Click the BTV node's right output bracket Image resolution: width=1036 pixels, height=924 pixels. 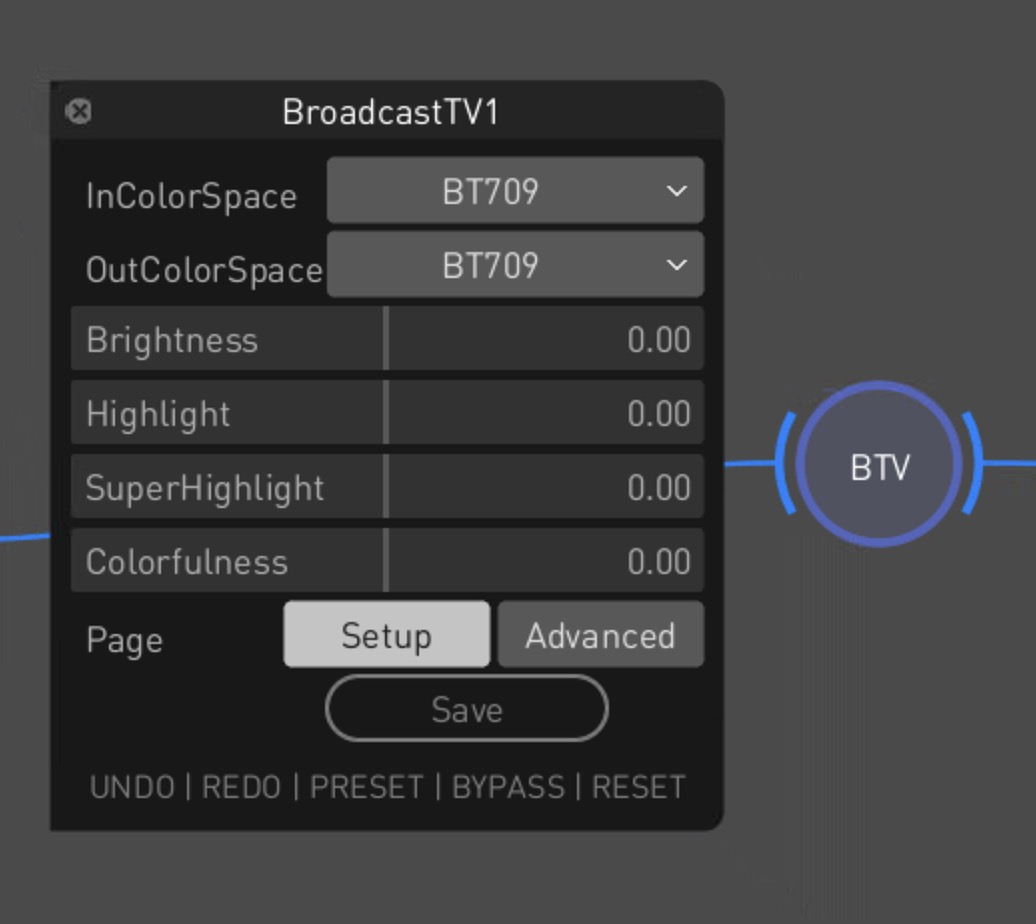coord(972,464)
